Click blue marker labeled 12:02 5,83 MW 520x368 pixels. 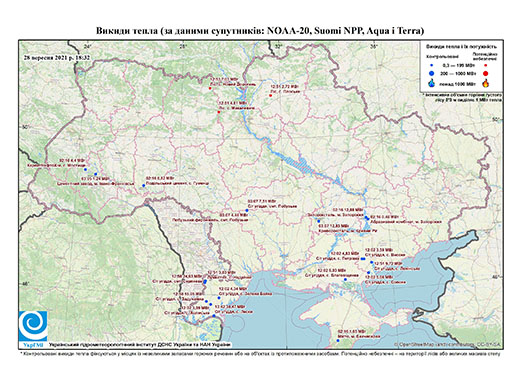pos(345,279)
